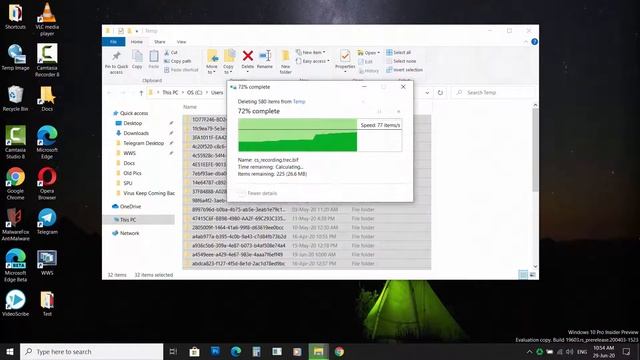Cancel the delete operation with X button
640x360 pixels.
click(x=398, y=111)
